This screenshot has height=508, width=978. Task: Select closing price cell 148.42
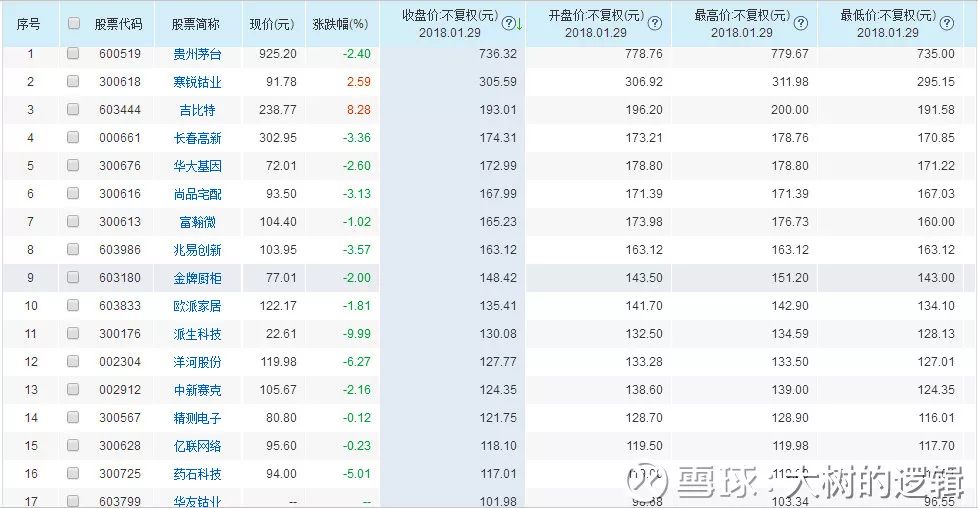click(x=498, y=278)
